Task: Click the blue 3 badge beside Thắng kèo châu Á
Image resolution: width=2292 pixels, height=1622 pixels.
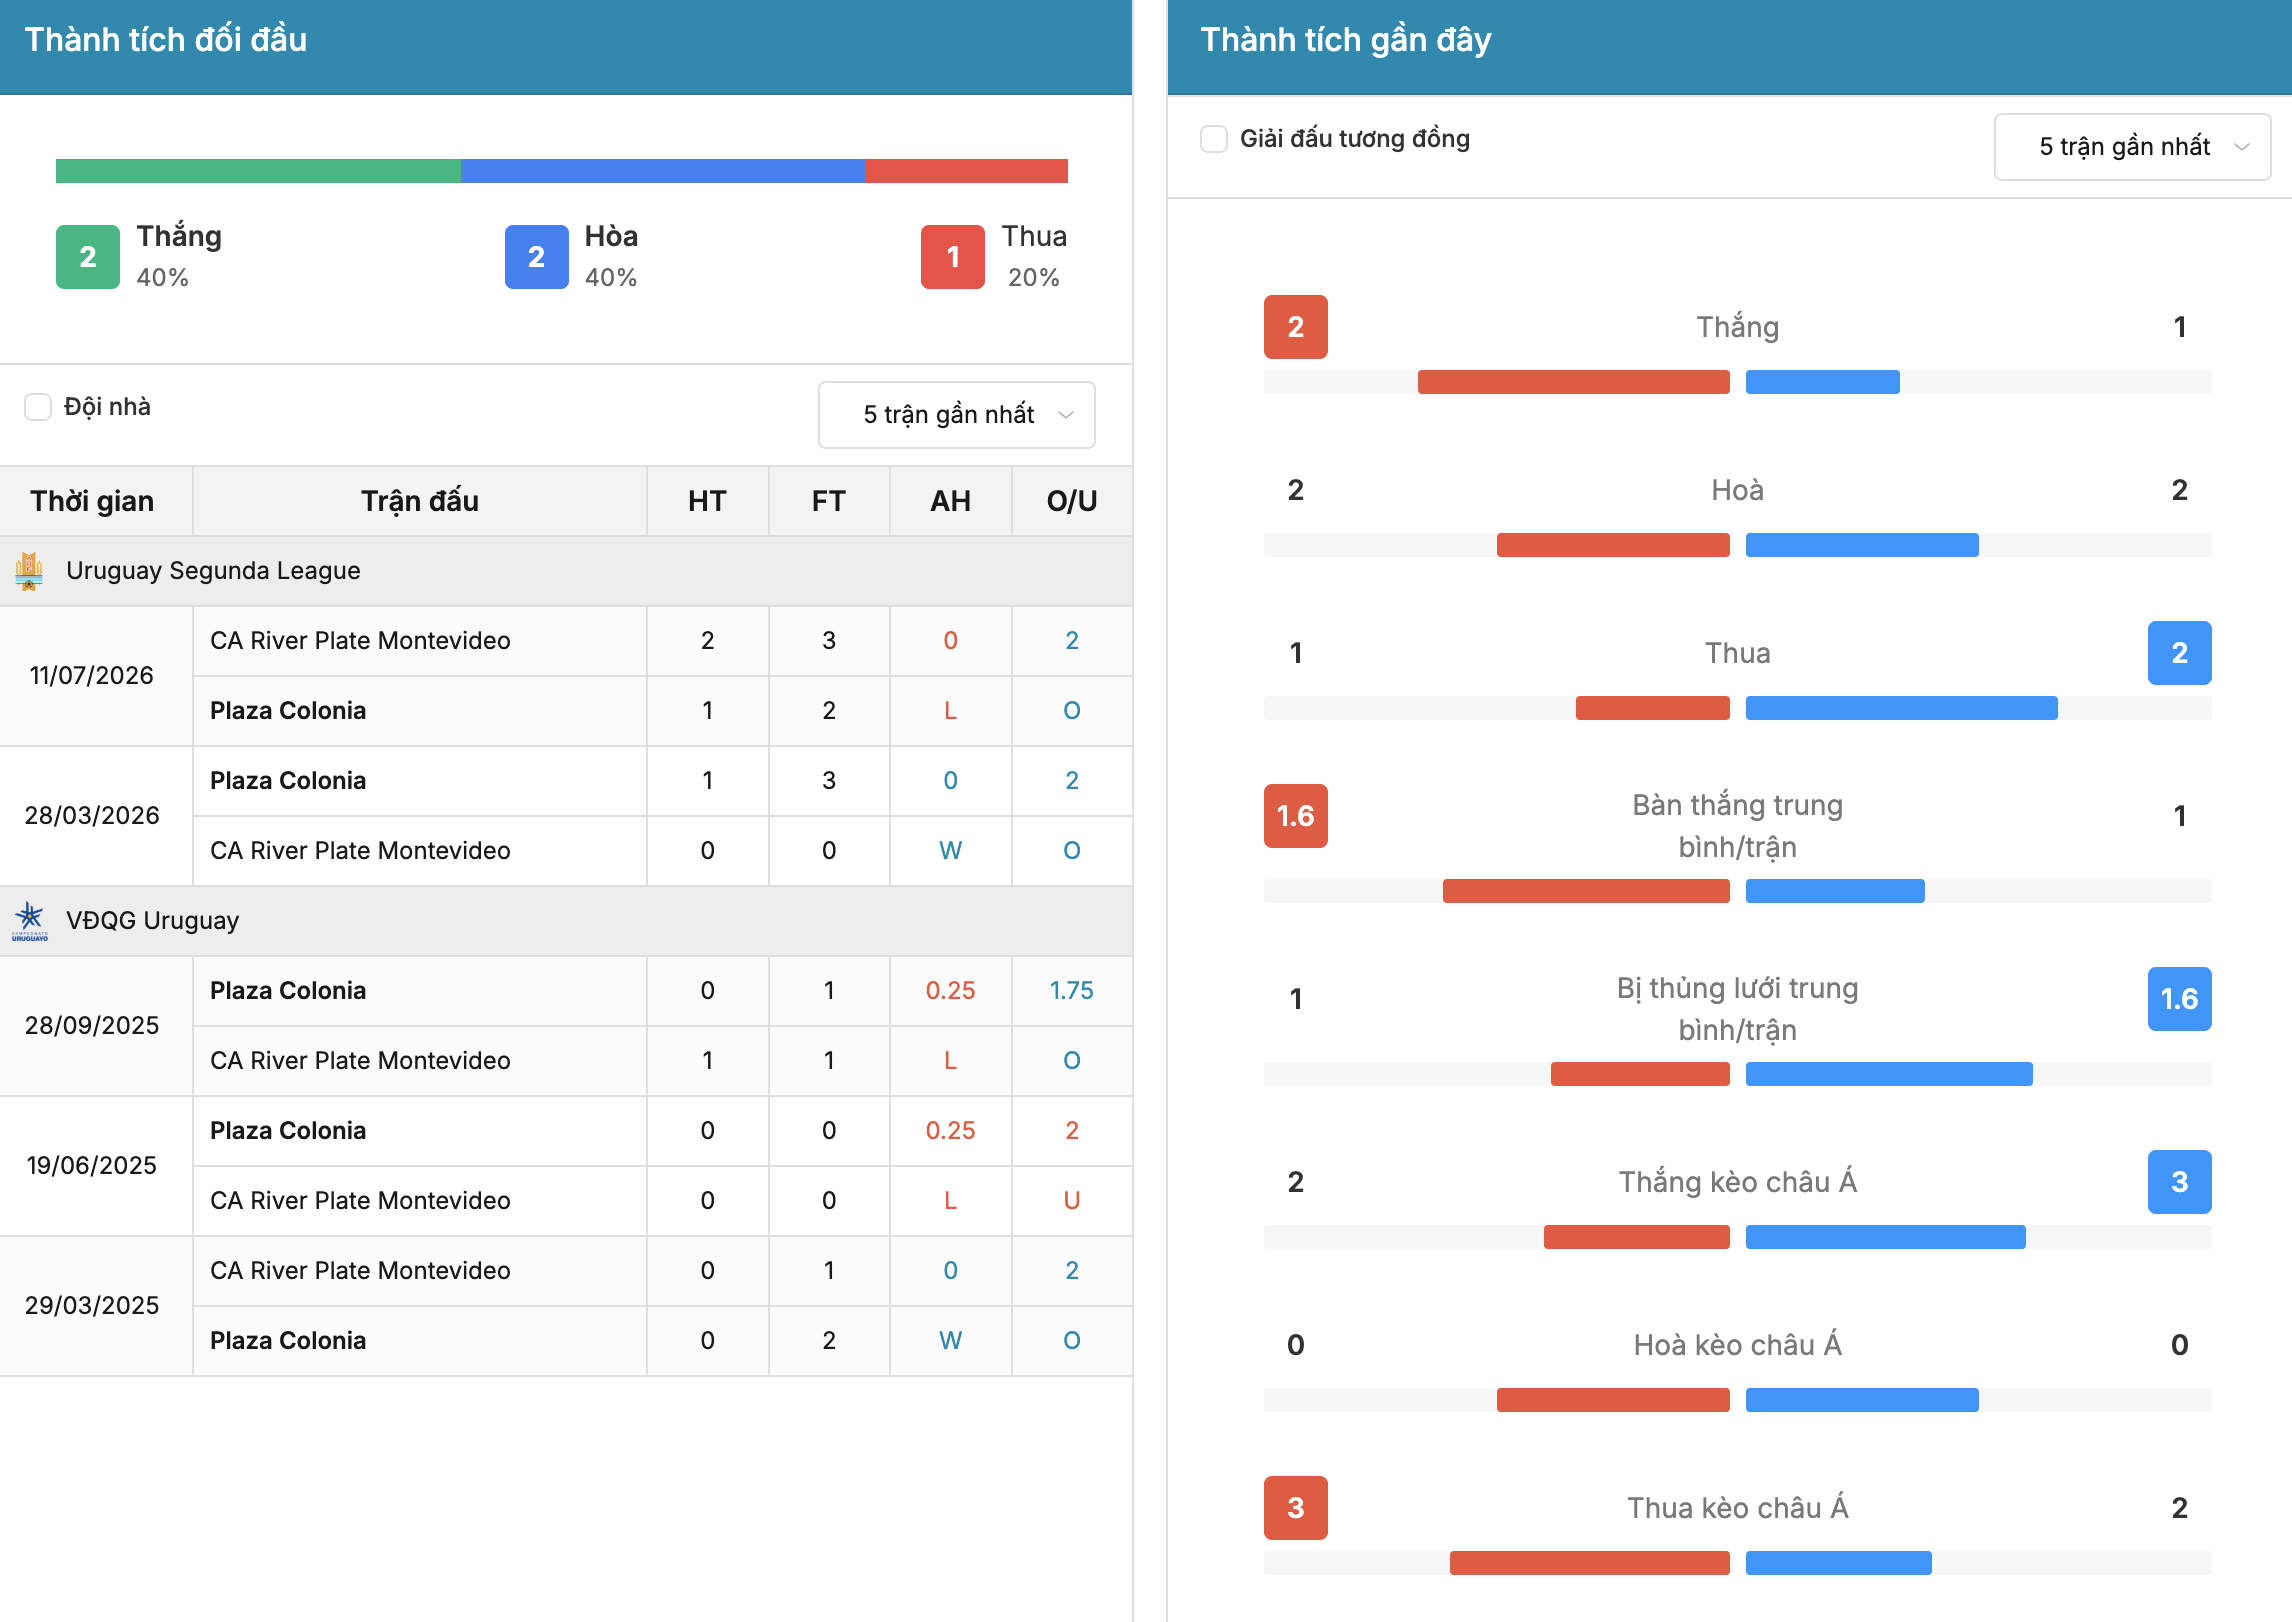Action: pos(2180,1182)
